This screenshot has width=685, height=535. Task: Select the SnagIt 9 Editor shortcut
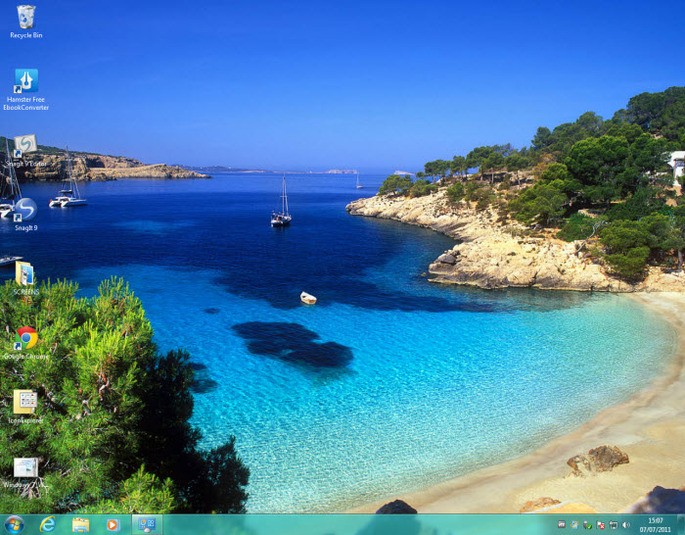[26, 151]
